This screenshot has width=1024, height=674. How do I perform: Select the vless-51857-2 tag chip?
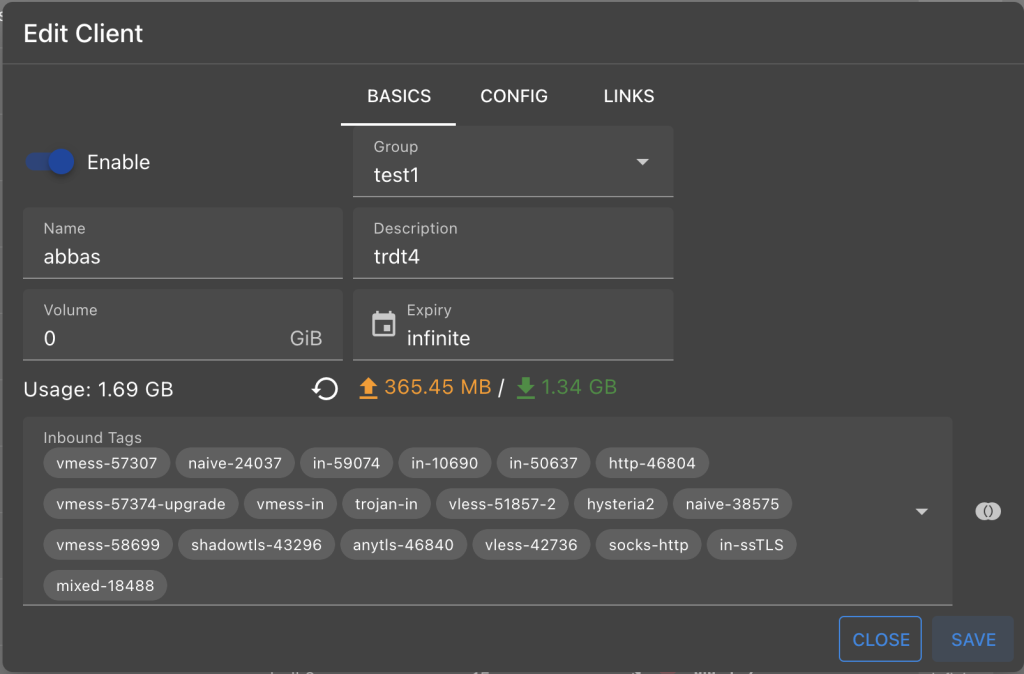502,504
